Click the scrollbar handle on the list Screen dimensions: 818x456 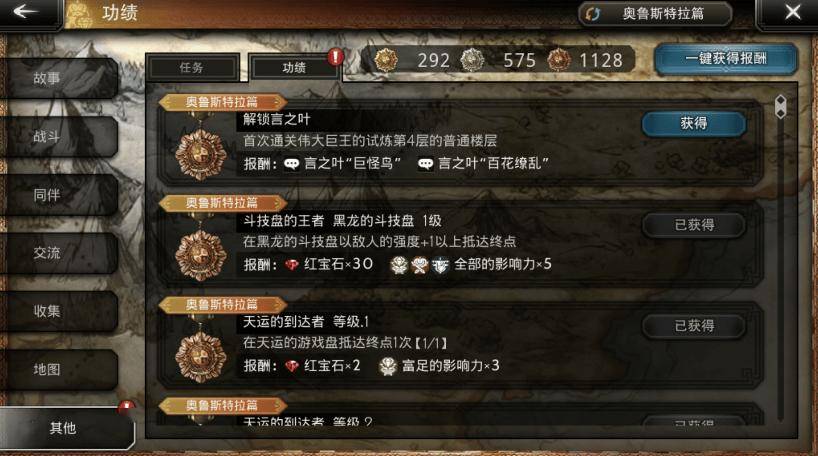tap(780, 106)
